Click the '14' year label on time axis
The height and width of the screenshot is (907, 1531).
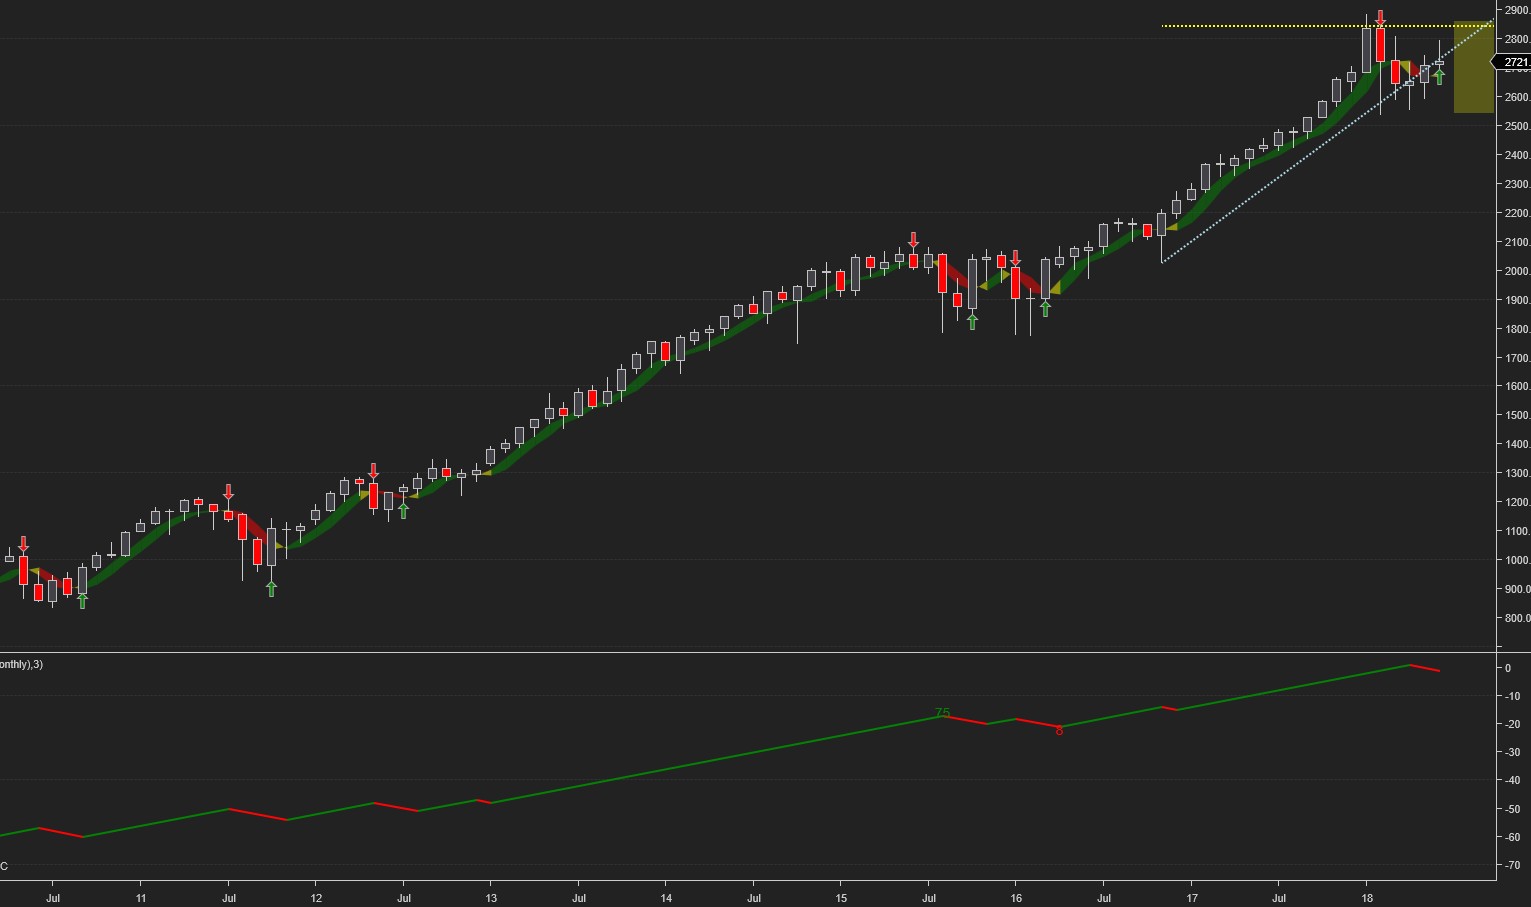(666, 898)
